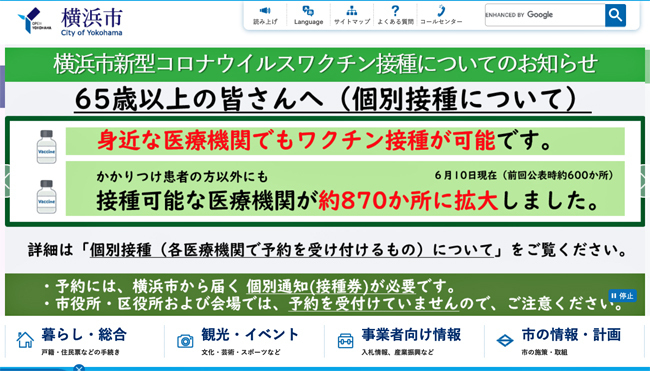The image size is (650, 371).
Task: Go to the next banner slide arrow
Action: 644,181
